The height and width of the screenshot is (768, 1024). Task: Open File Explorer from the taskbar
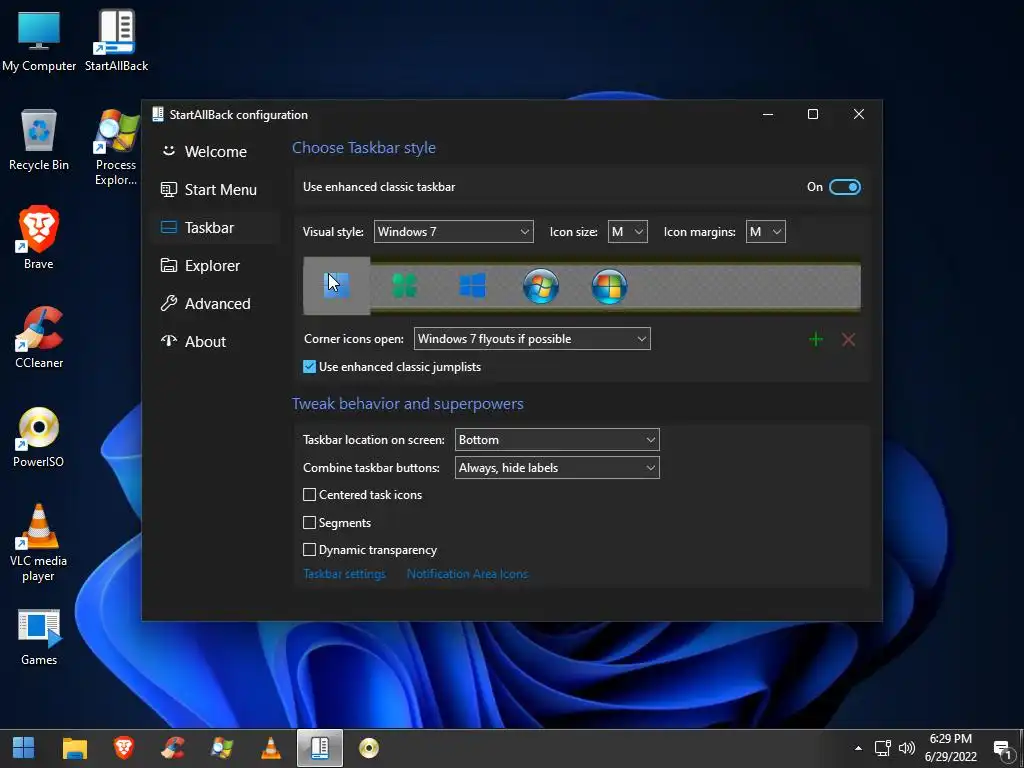pyautogui.click(x=74, y=748)
